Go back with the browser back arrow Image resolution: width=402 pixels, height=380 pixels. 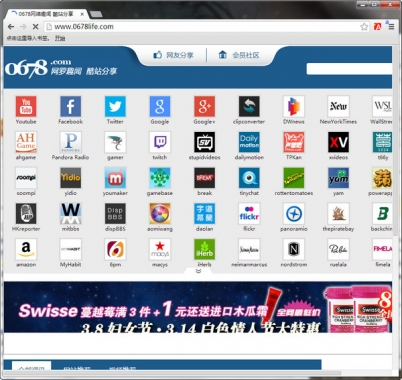[11, 26]
